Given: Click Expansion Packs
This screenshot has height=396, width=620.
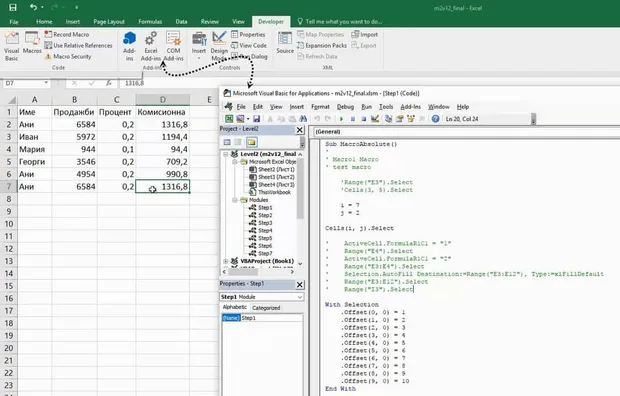Looking at the screenshot, I should [322, 45].
